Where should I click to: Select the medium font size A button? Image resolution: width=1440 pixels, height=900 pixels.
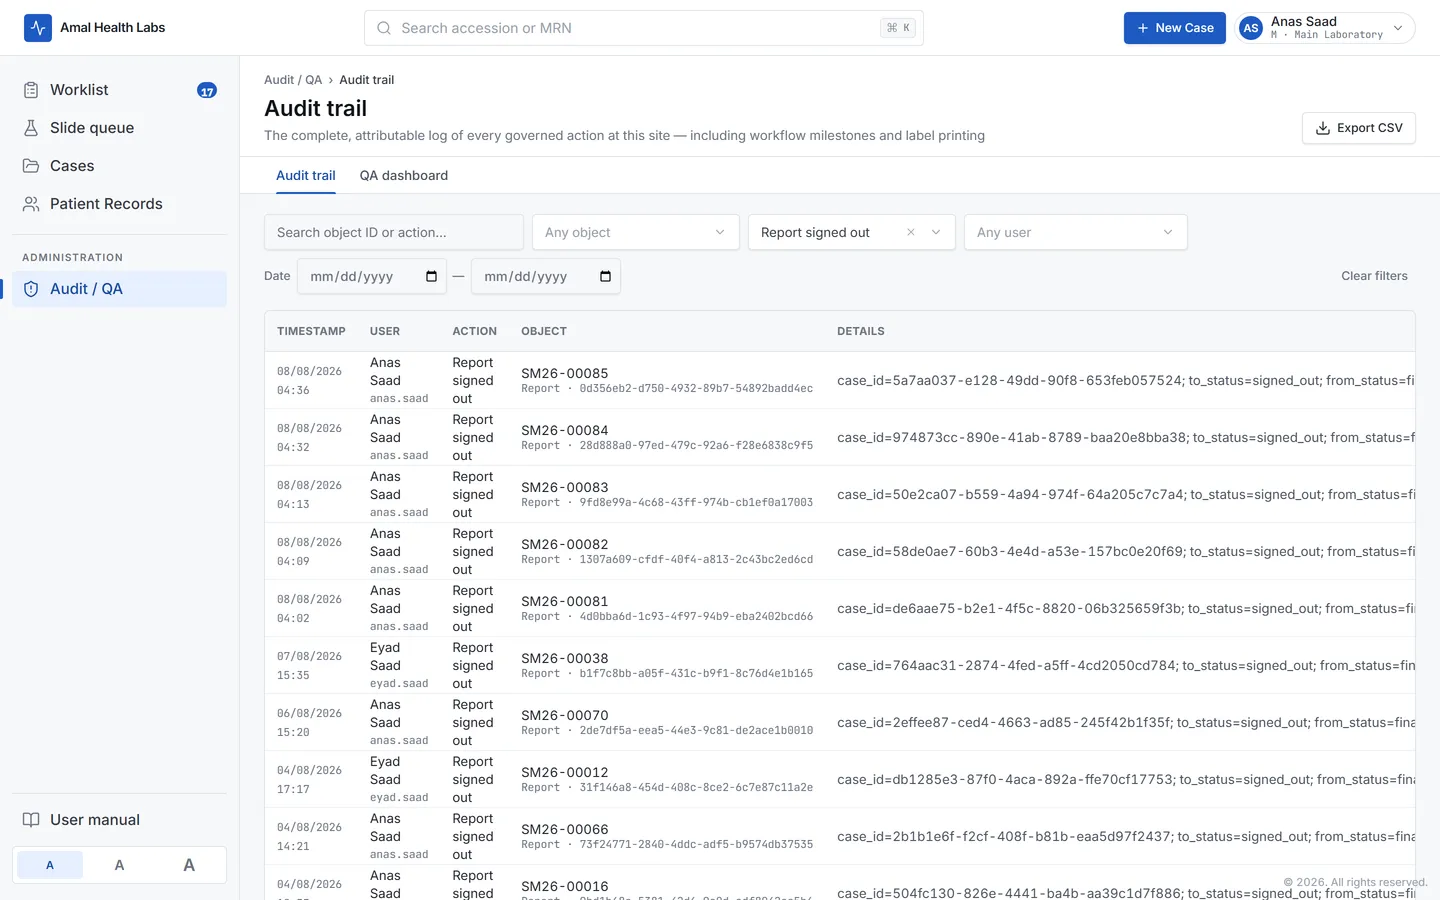tap(119, 865)
